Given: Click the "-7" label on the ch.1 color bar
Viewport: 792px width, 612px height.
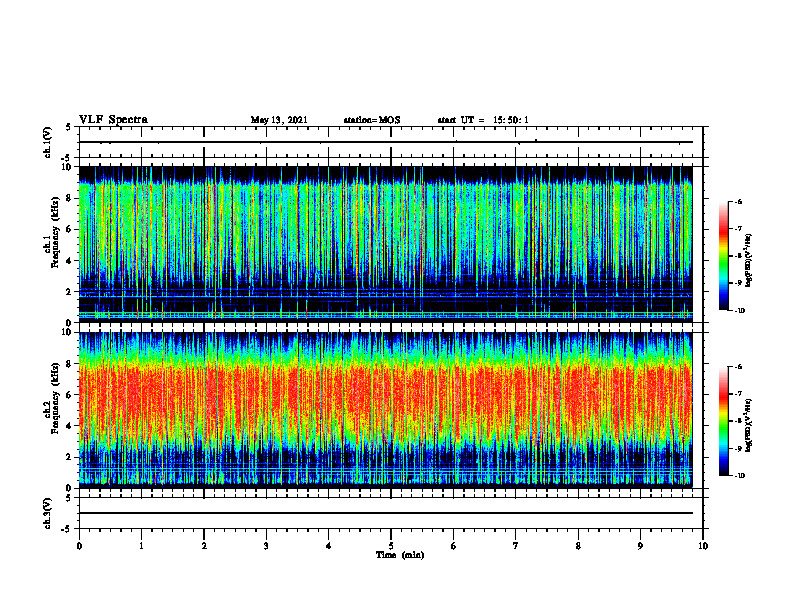Looking at the screenshot, I should coord(738,229).
